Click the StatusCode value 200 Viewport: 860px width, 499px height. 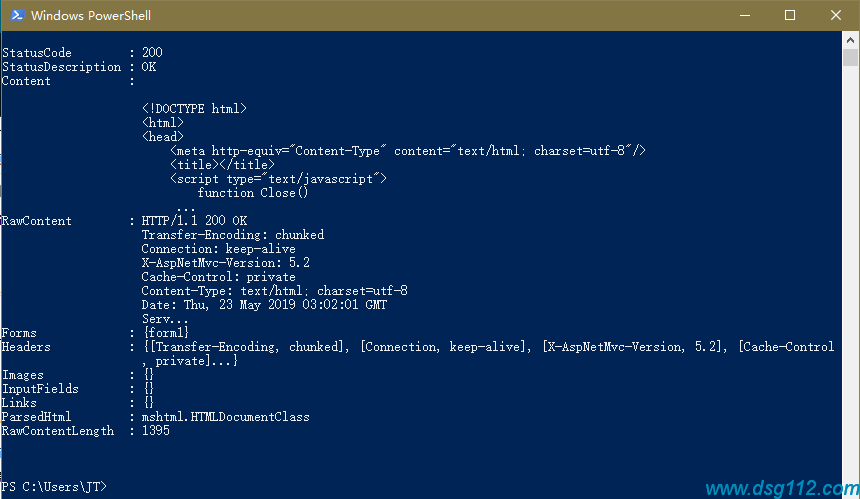point(152,53)
